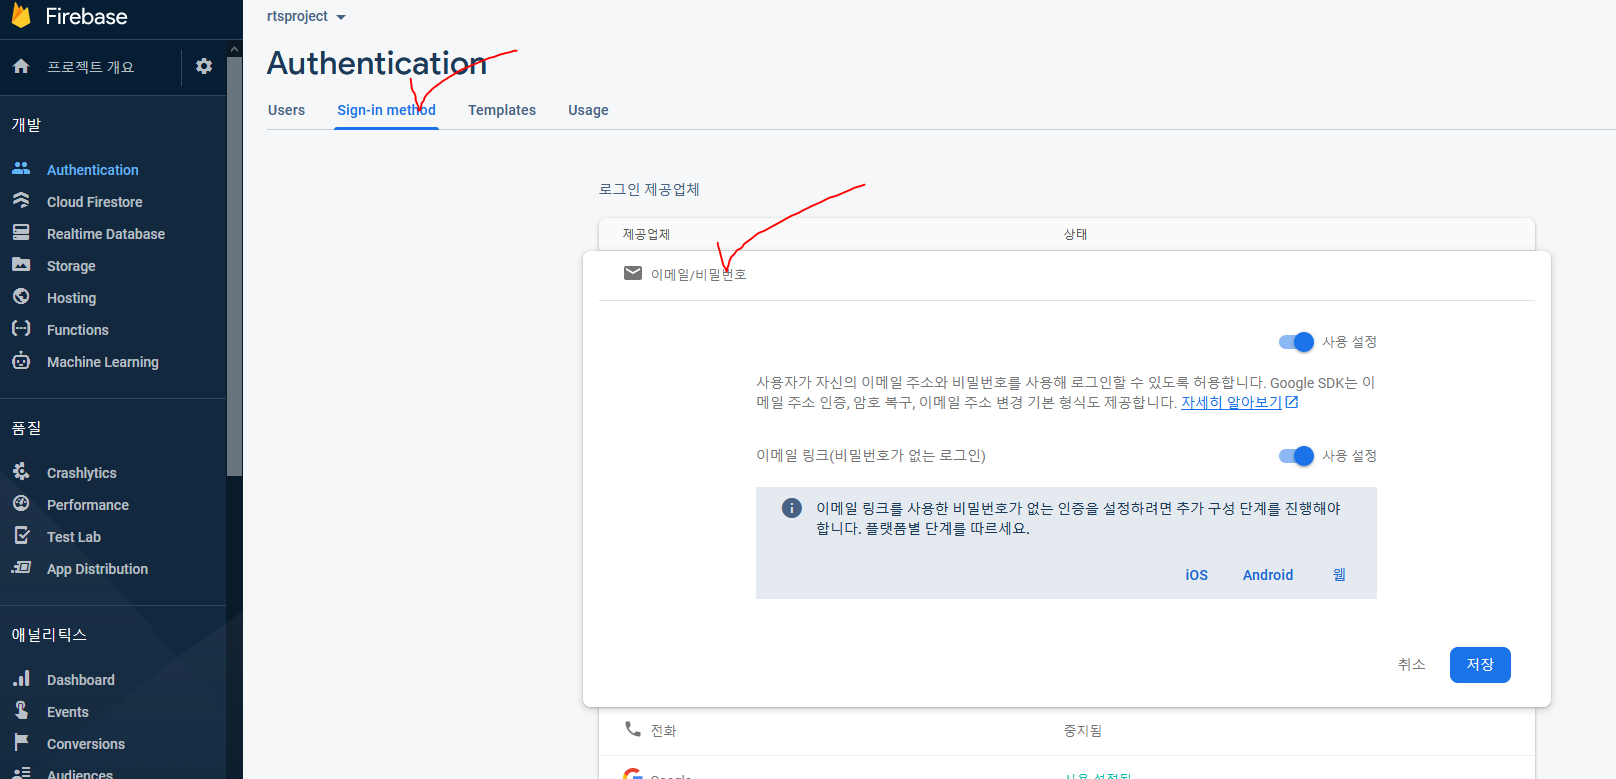Viewport: 1616px width, 779px height.
Task: Click the Events touch icon
Action: [x=21, y=710]
